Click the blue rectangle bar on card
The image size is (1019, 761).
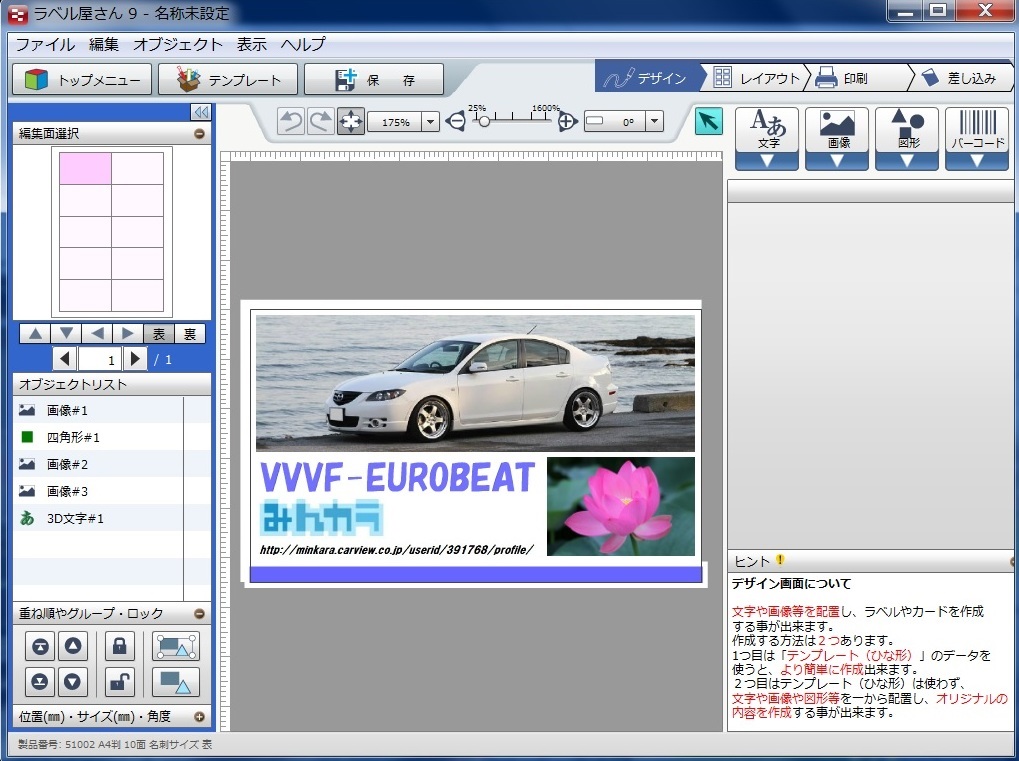[x=476, y=574]
